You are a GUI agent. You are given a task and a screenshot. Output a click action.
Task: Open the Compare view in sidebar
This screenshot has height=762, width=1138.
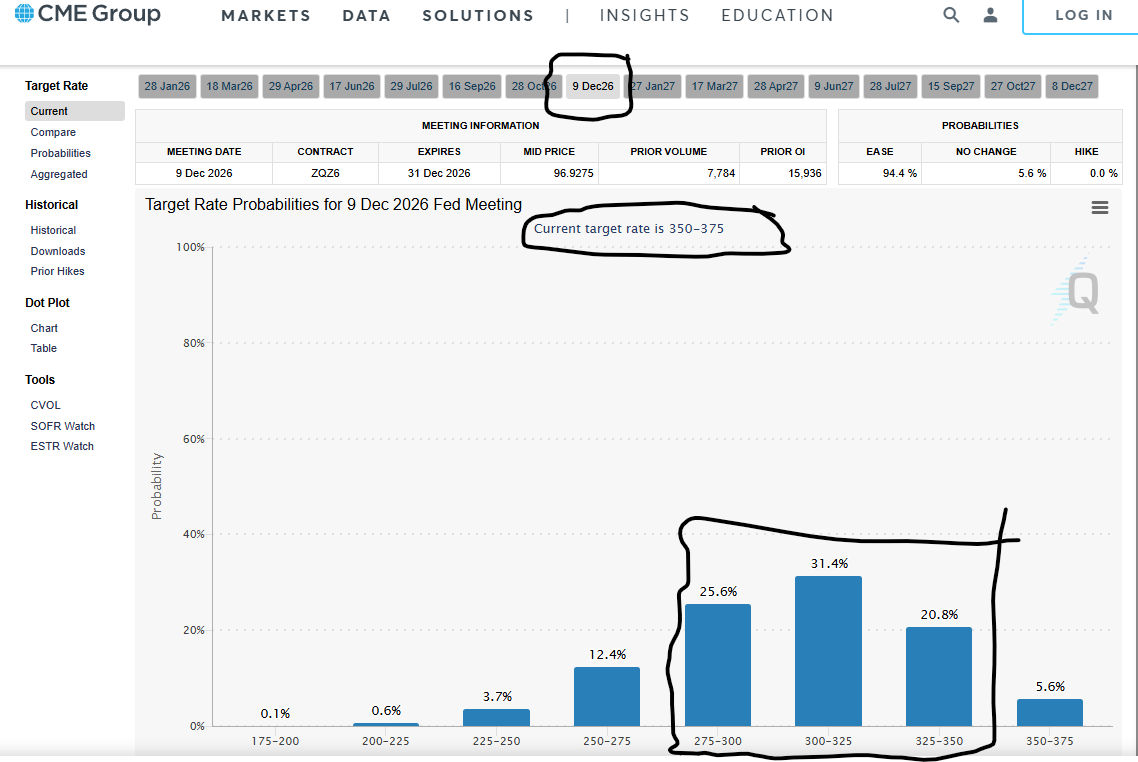[53, 132]
